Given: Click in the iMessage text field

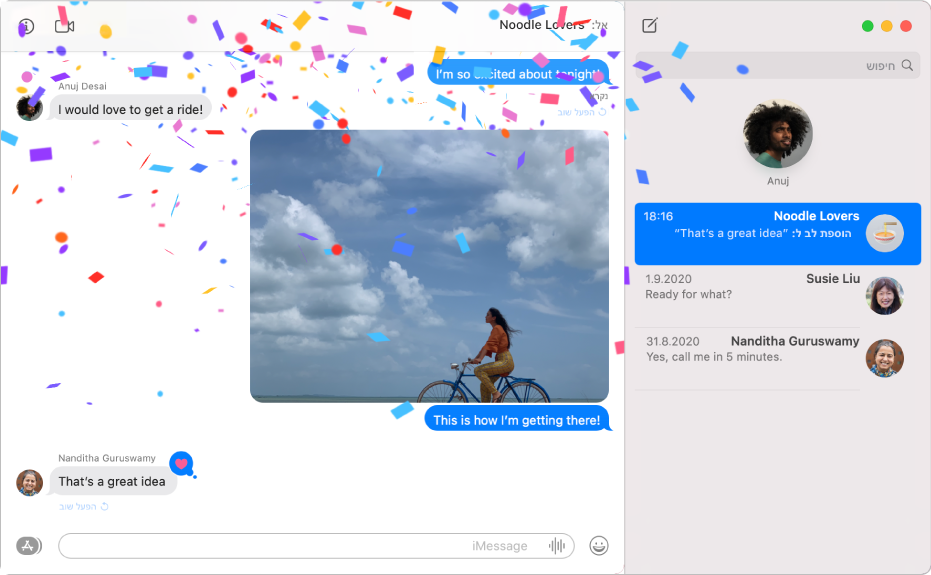Looking at the screenshot, I should [x=316, y=546].
